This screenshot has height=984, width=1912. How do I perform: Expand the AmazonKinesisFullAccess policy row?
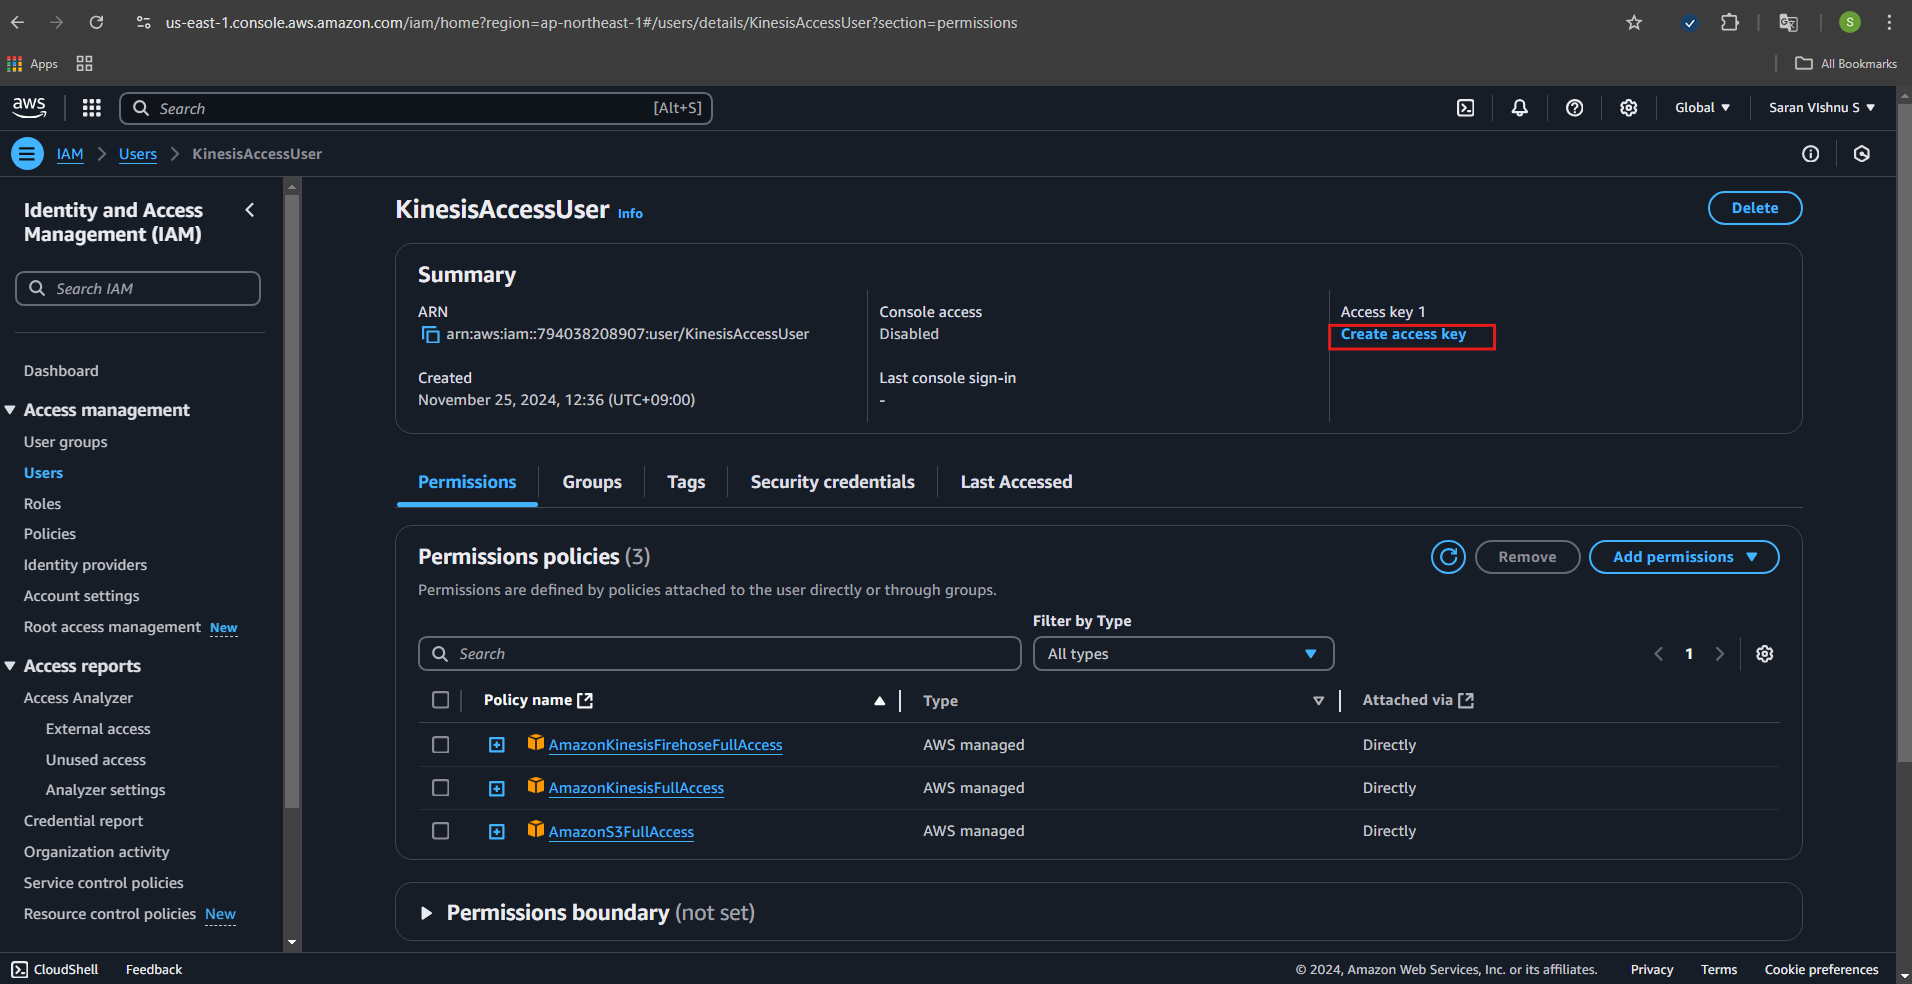(496, 789)
